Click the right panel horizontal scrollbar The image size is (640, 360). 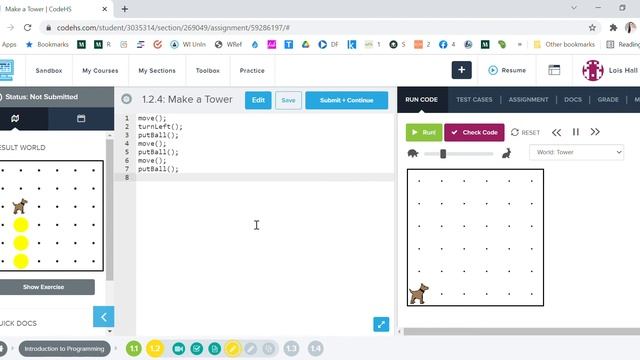522,332
